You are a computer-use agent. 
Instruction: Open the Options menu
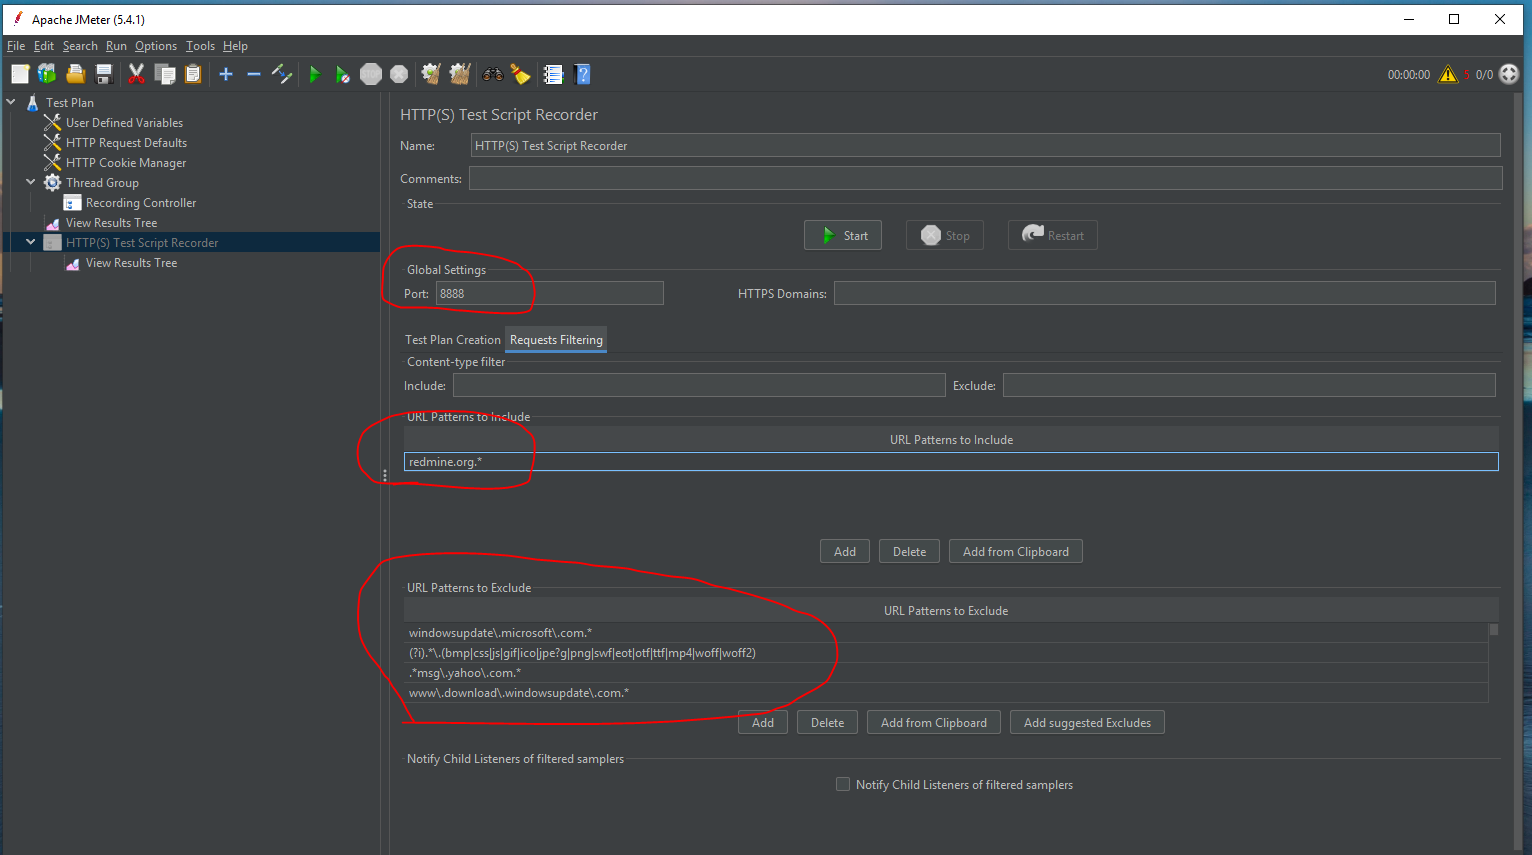click(x=156, y=46)
